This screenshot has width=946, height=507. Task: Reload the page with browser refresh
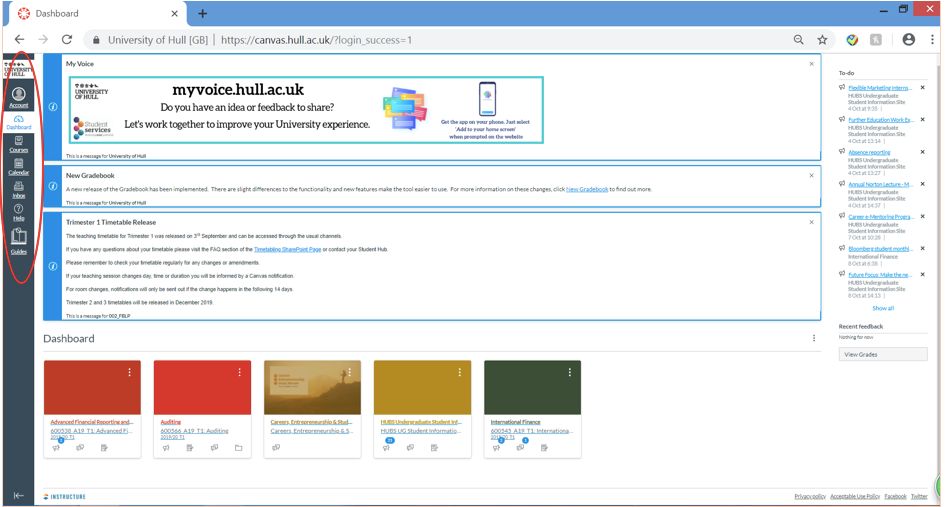tap(66, 40)
